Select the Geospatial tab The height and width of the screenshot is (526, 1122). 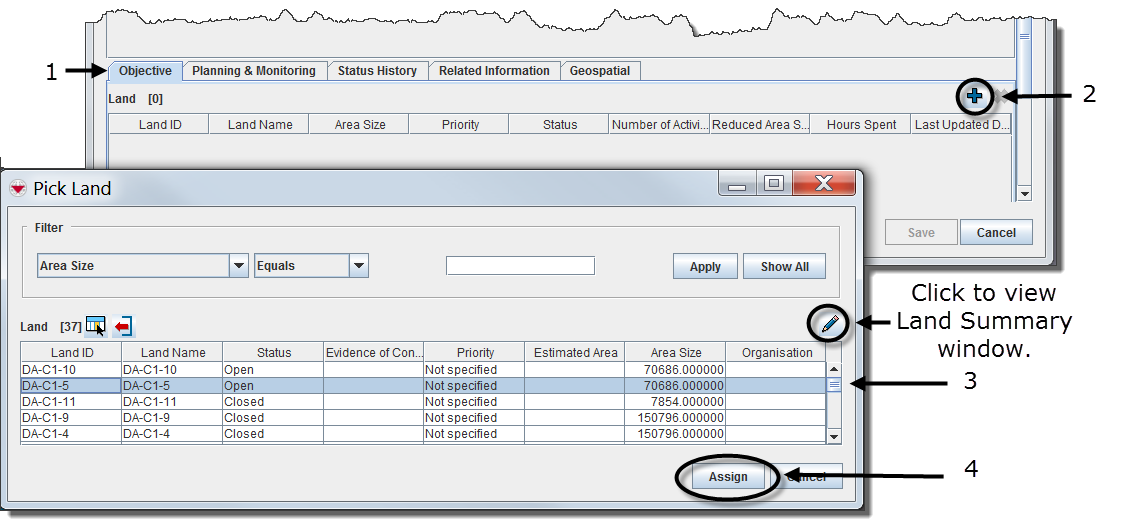(600, 71)
